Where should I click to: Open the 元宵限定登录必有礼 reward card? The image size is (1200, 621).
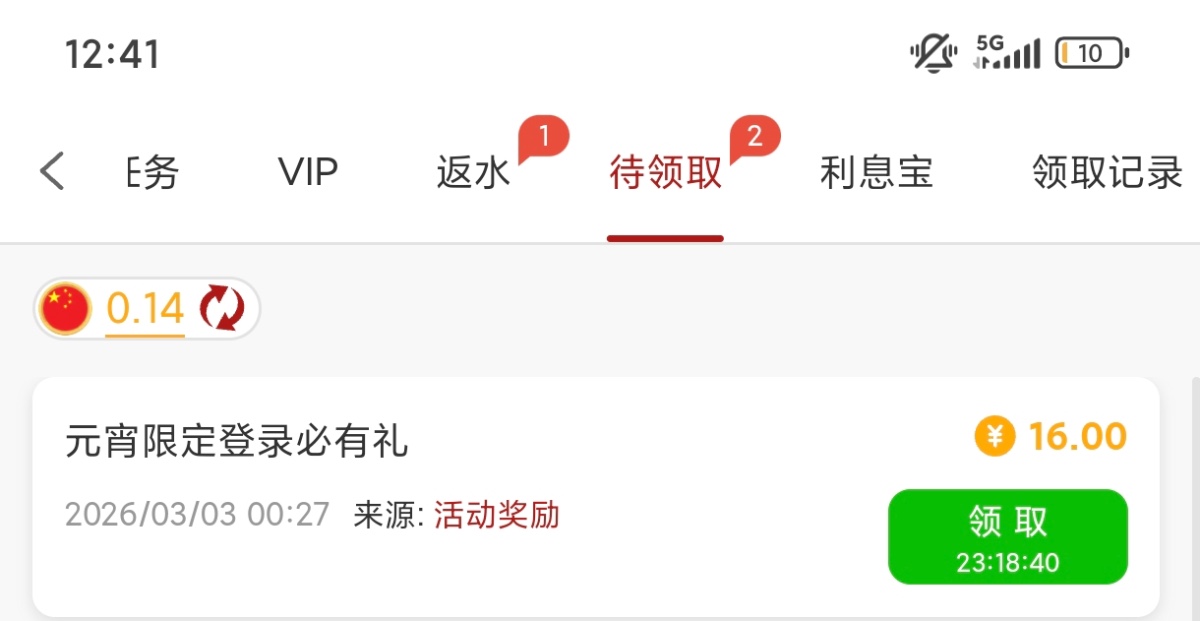(596, 496)
